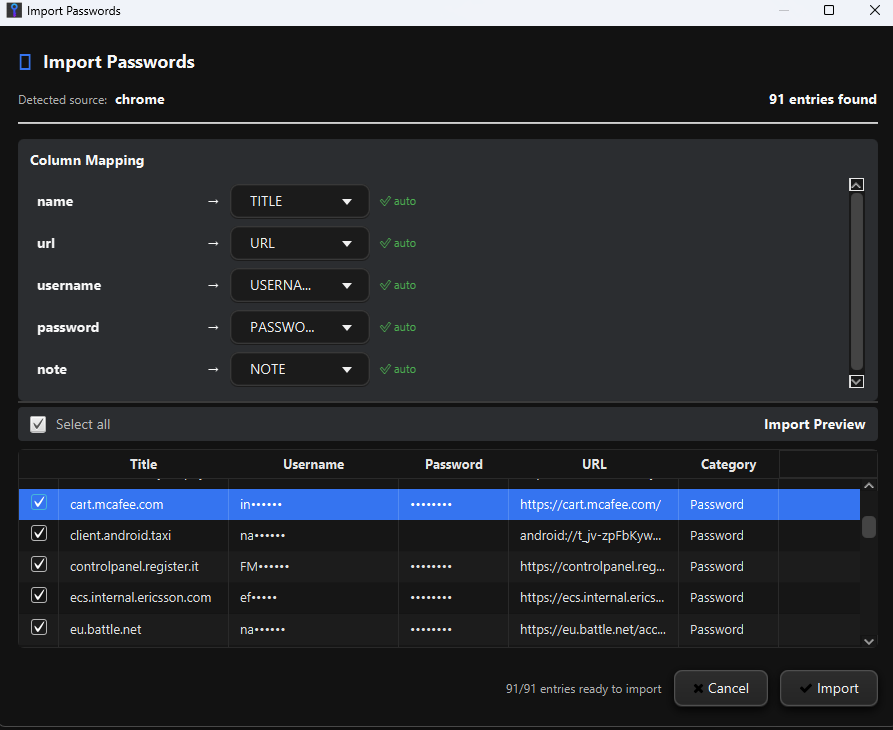The image size is (893, 730).
Task: Sort by the Title column header
Action: point(143,464)
